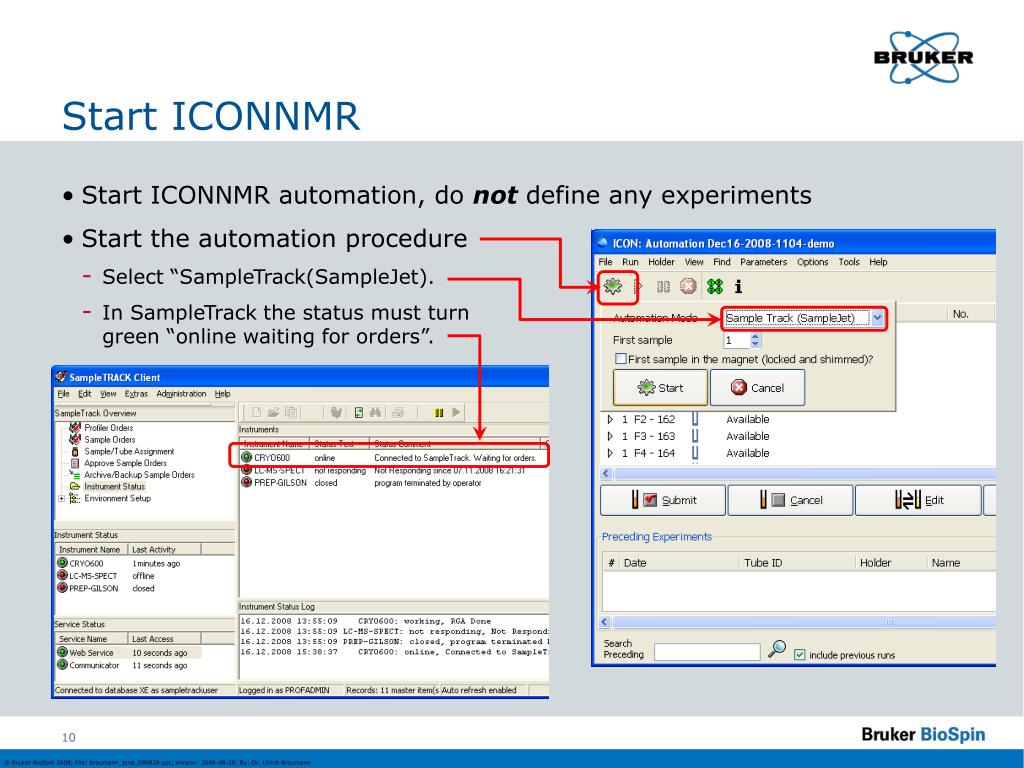This screenshot has width=1024, height=768.
Task: Expand the F3 - 163 holder row
Action: [x=610, y=436]
